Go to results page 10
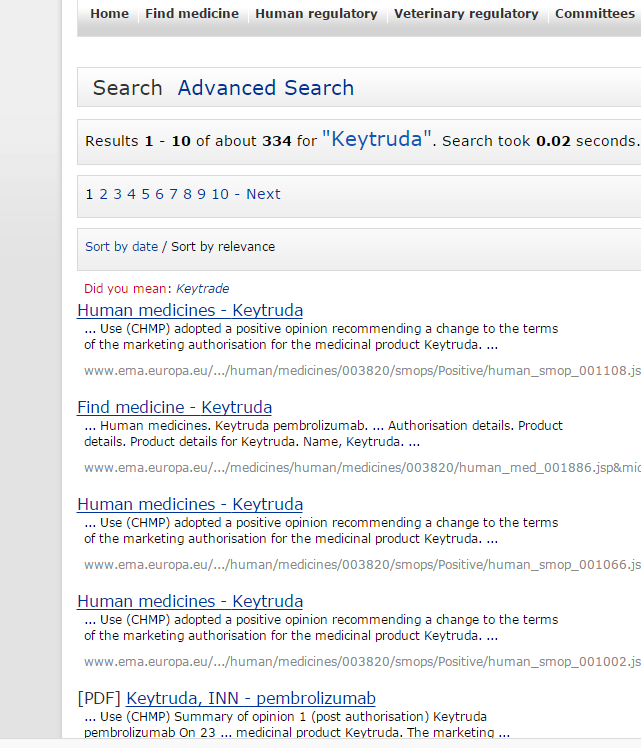The width and height of the screenshot is (641, 748). pyautogui.click(x=220, y=194)
